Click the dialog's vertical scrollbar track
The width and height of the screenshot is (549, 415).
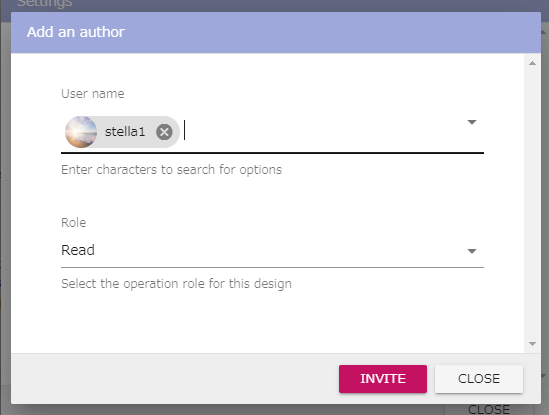coord(532,203)
